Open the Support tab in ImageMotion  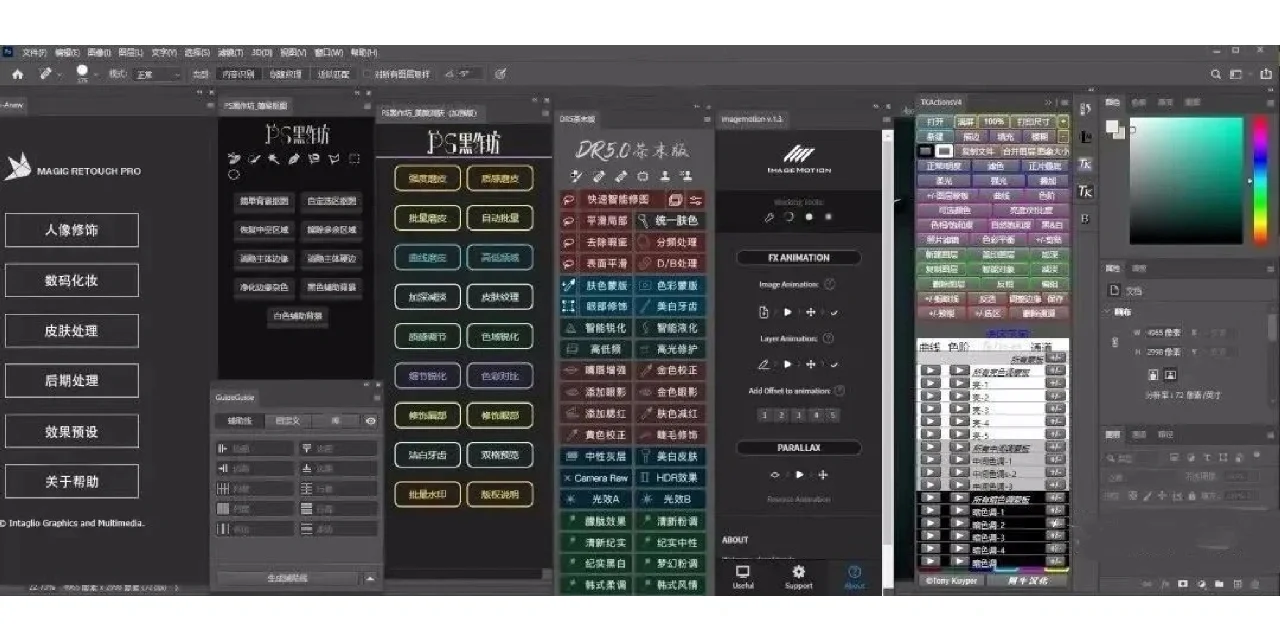point(798,577)
